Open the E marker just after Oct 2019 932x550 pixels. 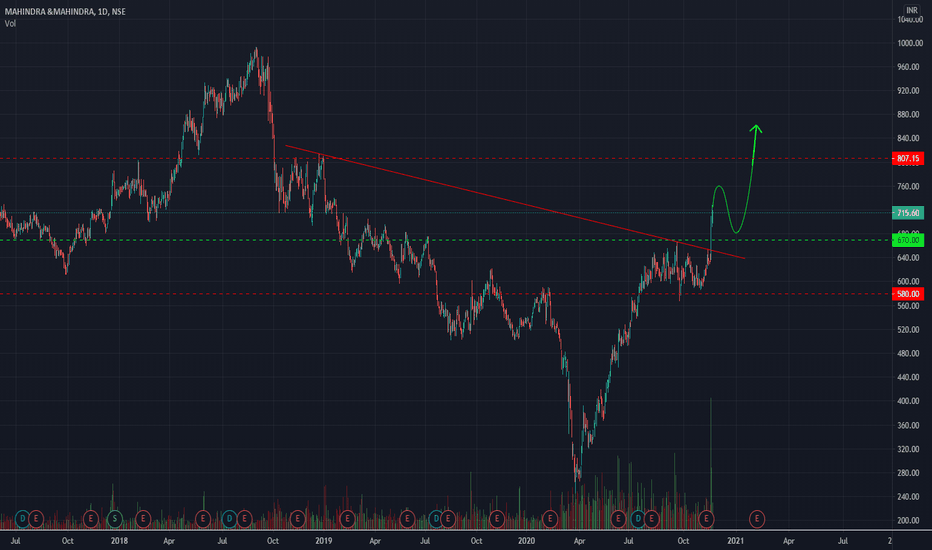click(496, 519)
